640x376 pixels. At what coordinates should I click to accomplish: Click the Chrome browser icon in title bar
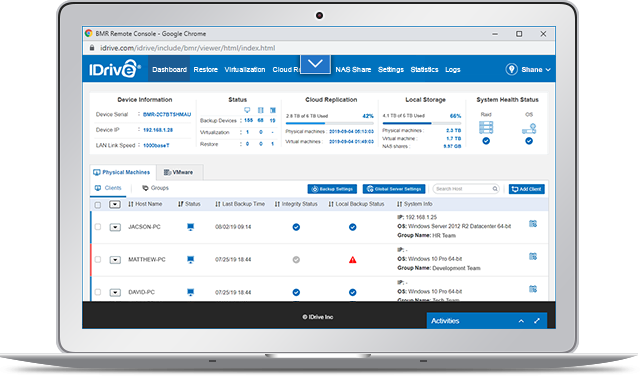pyautogui.click(x=89, y=33)
